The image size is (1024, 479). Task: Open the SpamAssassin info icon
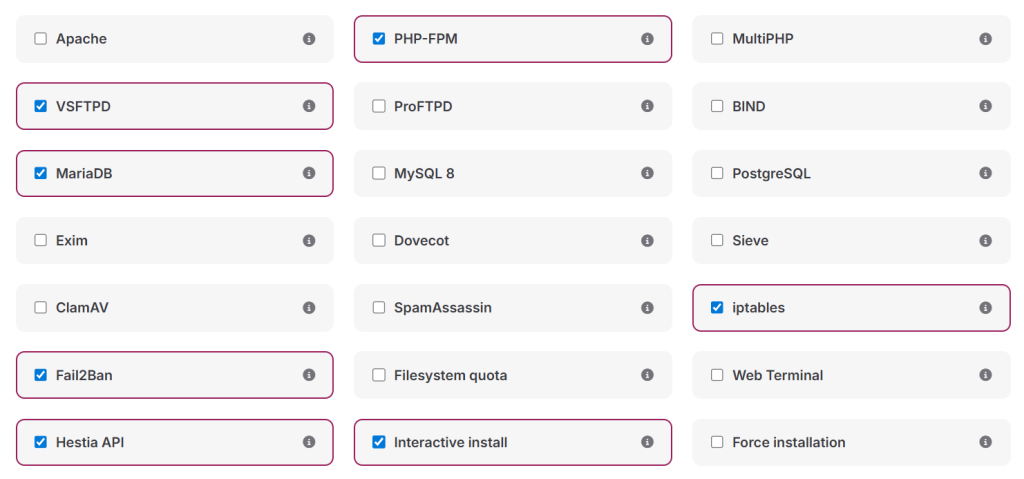point(647,308)
